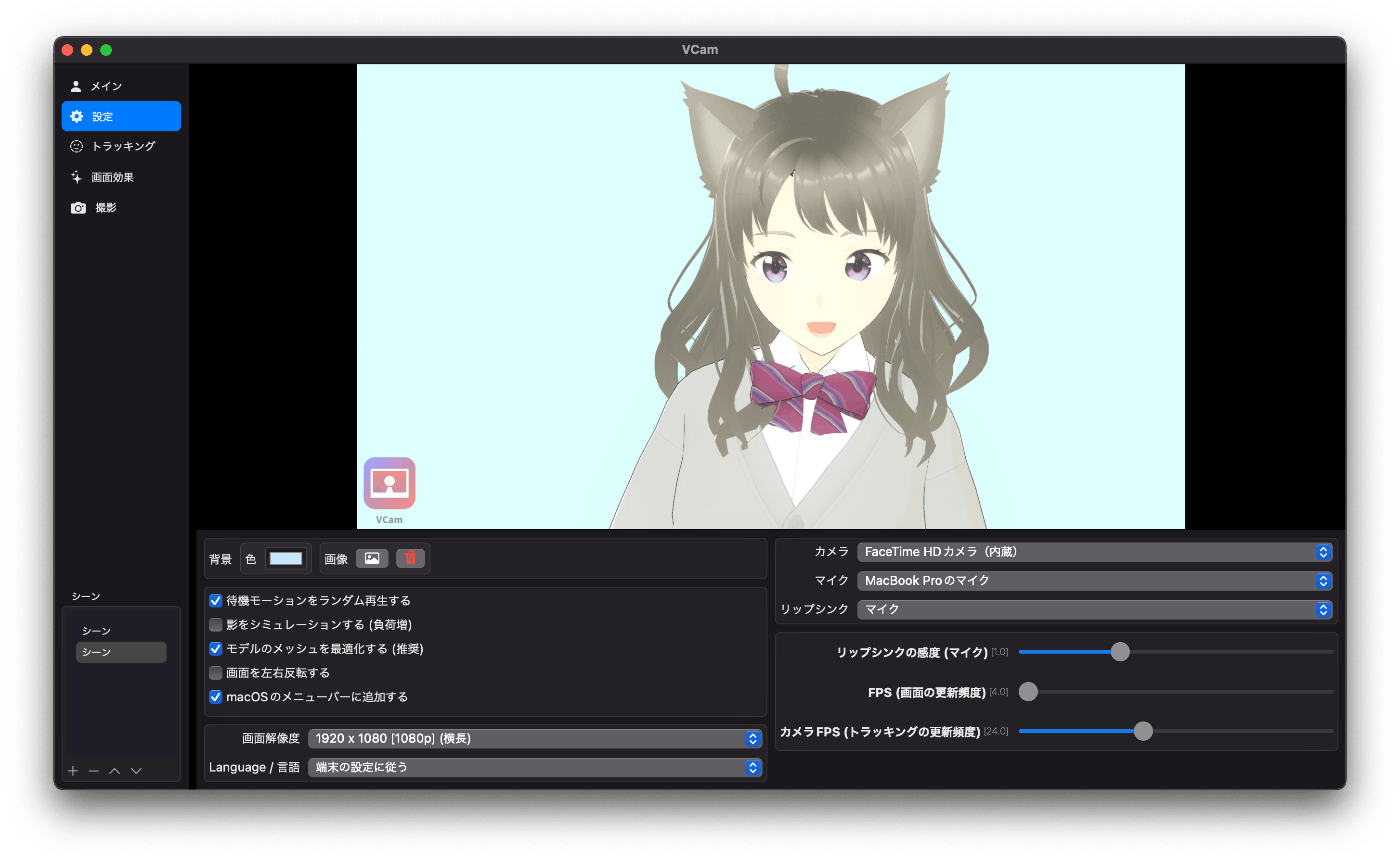1400x861 pixels.
Task: Add a new scene with plus icon
Action: (73, 771)
